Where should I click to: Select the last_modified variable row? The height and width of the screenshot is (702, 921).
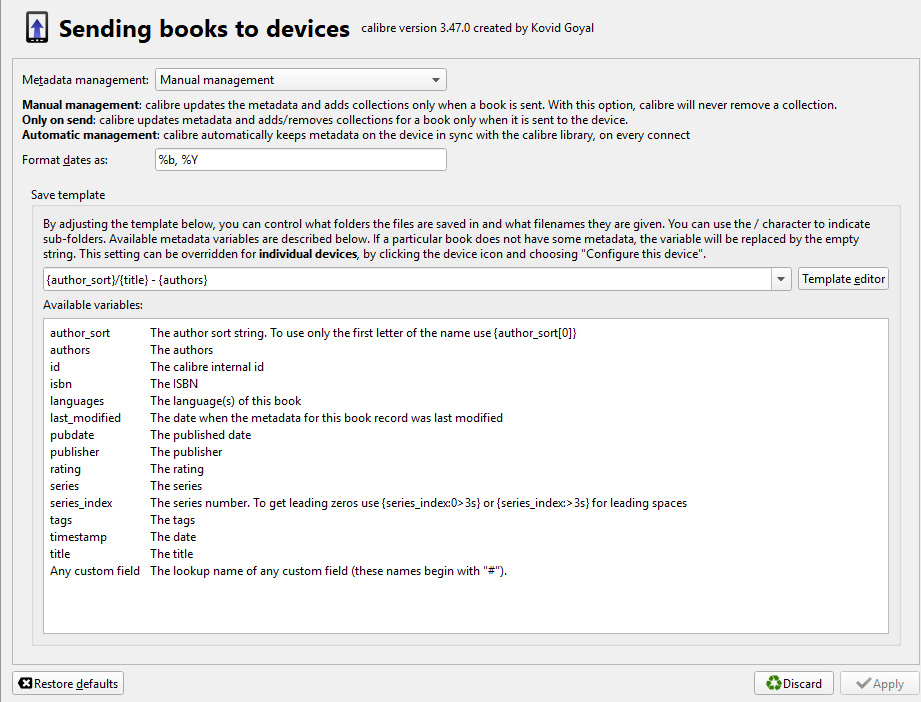(x=85, y=418)
